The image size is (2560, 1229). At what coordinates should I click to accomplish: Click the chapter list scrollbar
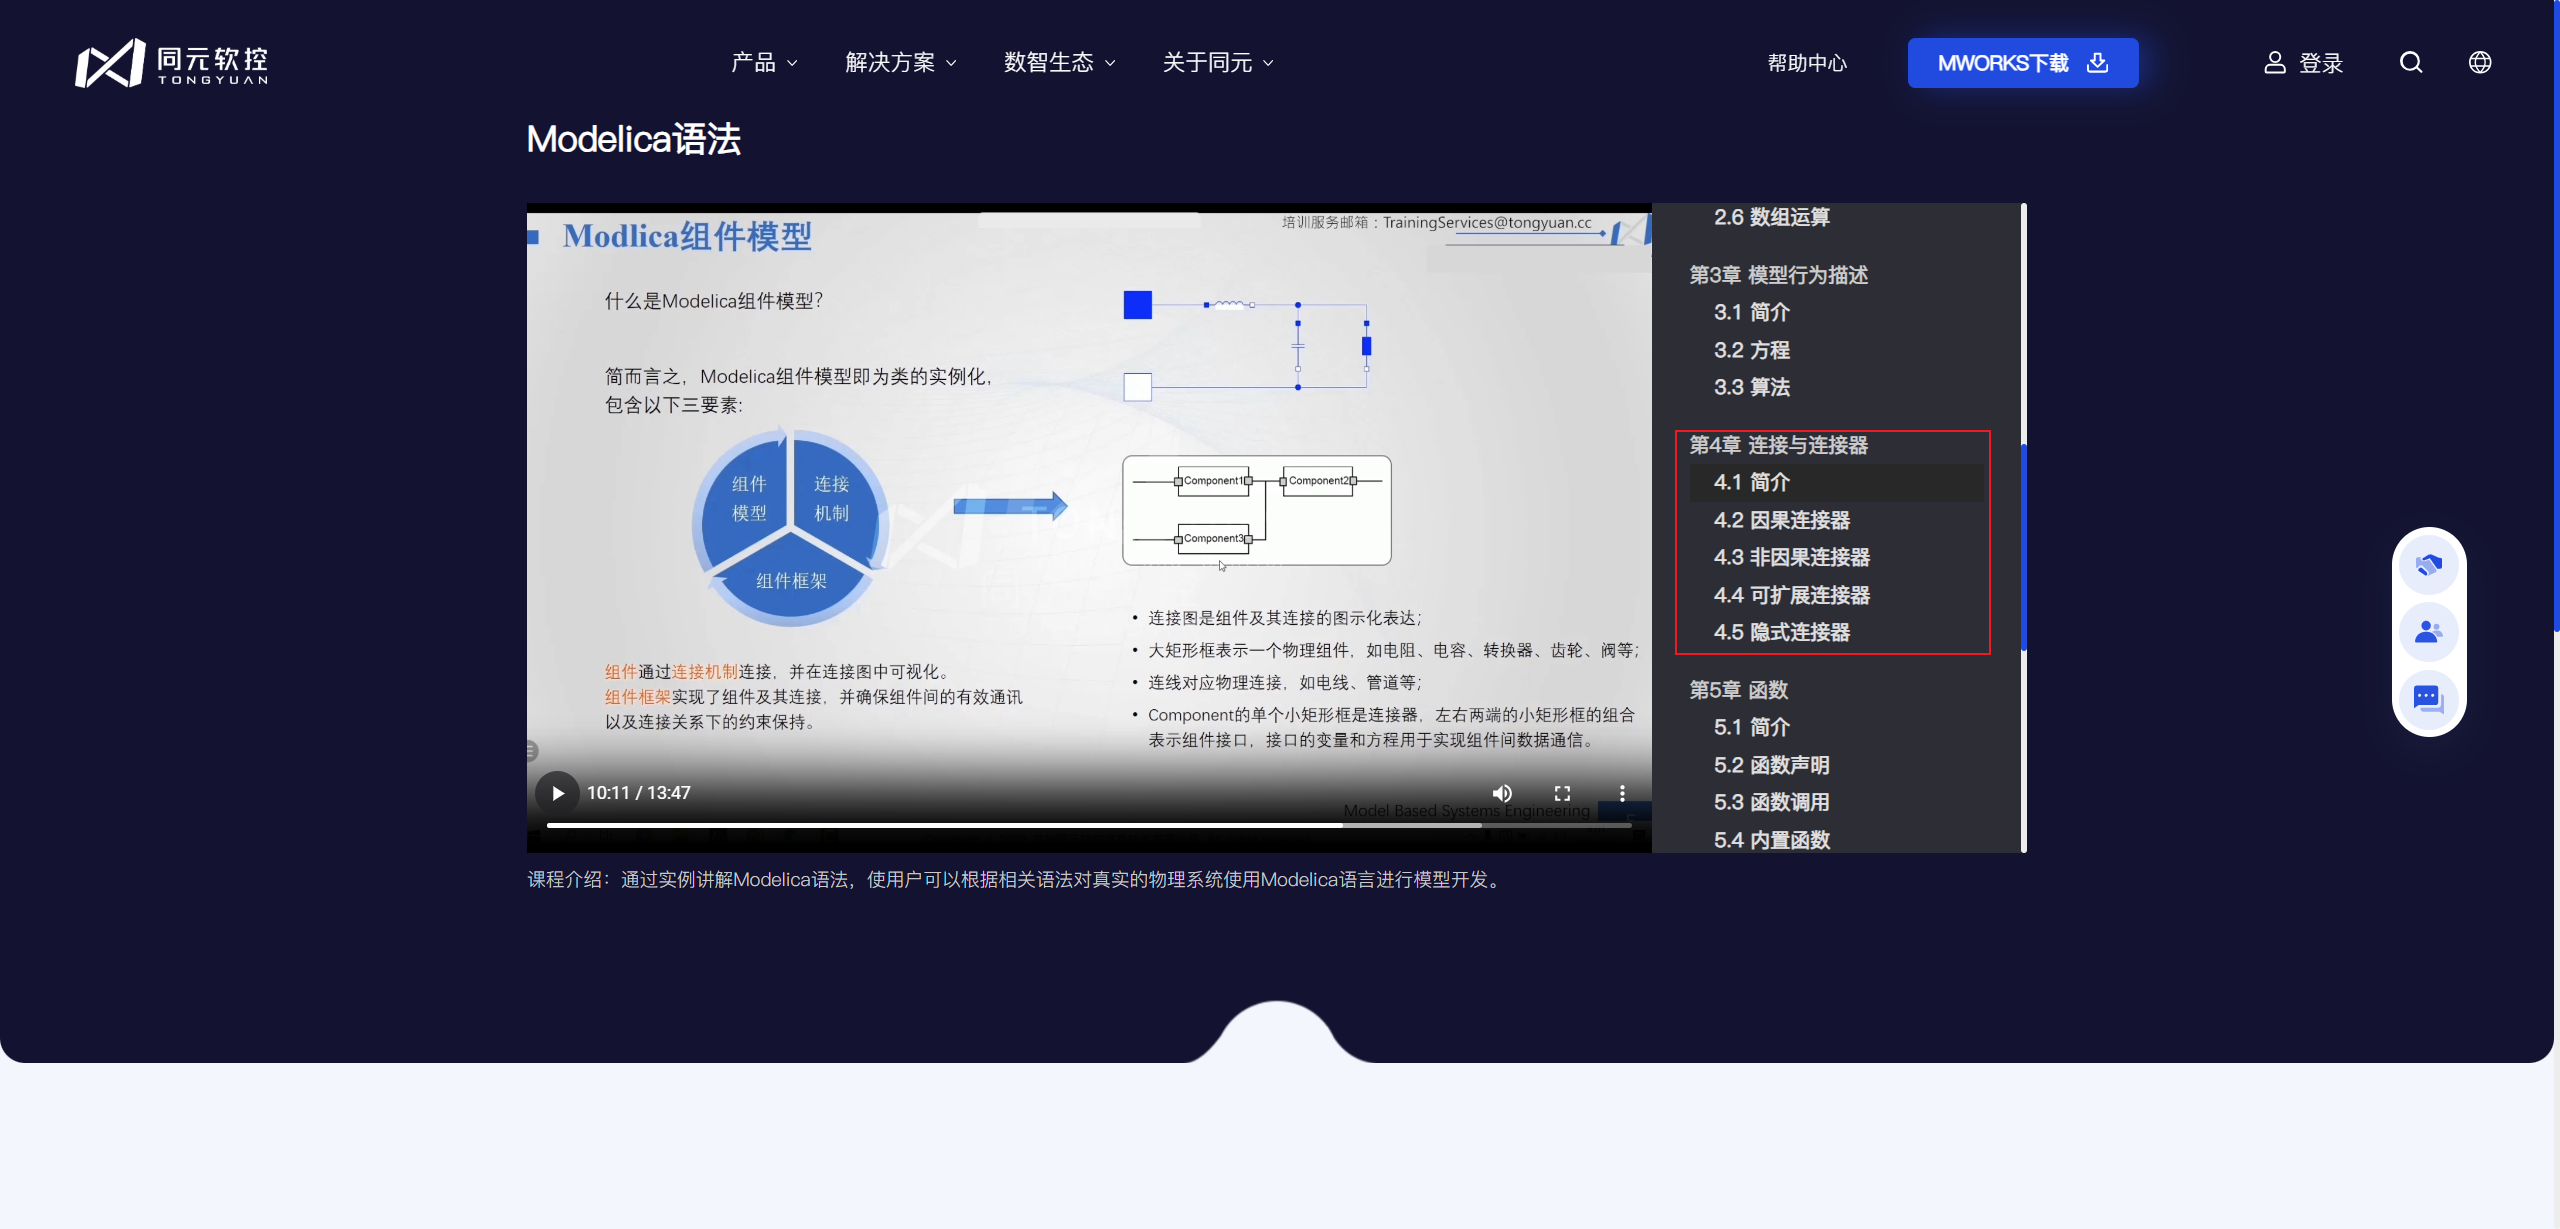tap(2024, 548)
